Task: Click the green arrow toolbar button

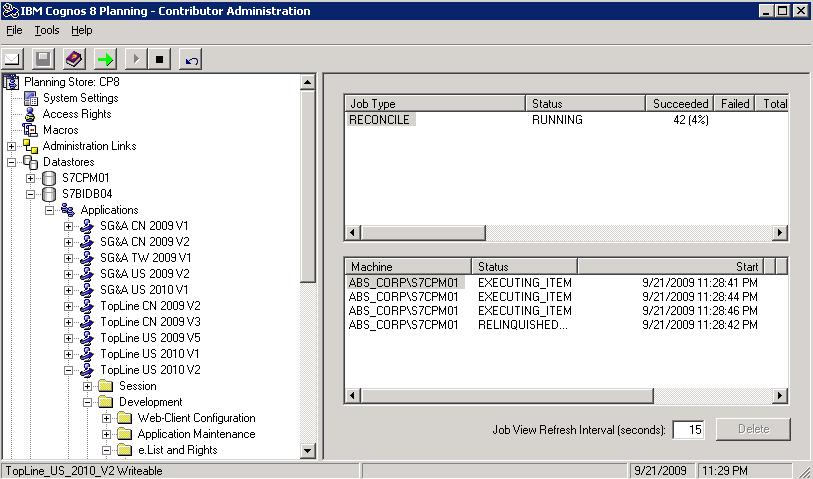Action: (104, 59)
